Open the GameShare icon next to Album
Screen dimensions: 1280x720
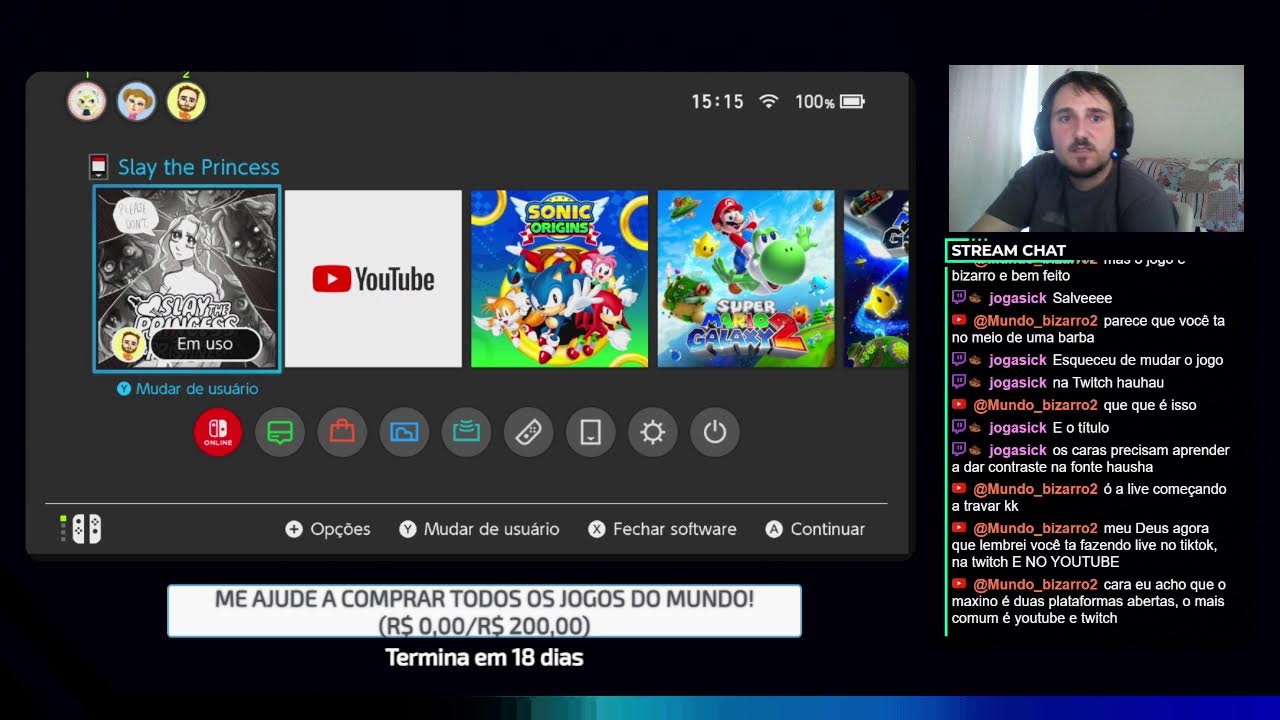tap(466, 432)
